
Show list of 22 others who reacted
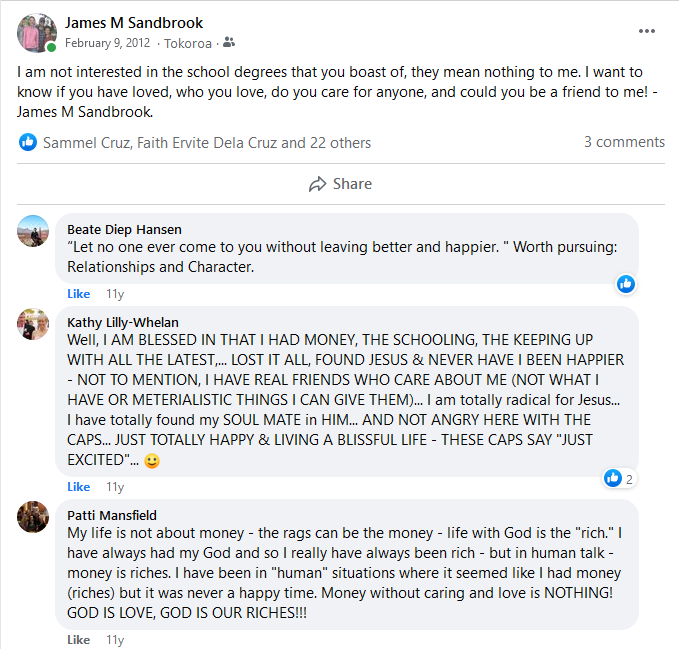tap(326, 143)
